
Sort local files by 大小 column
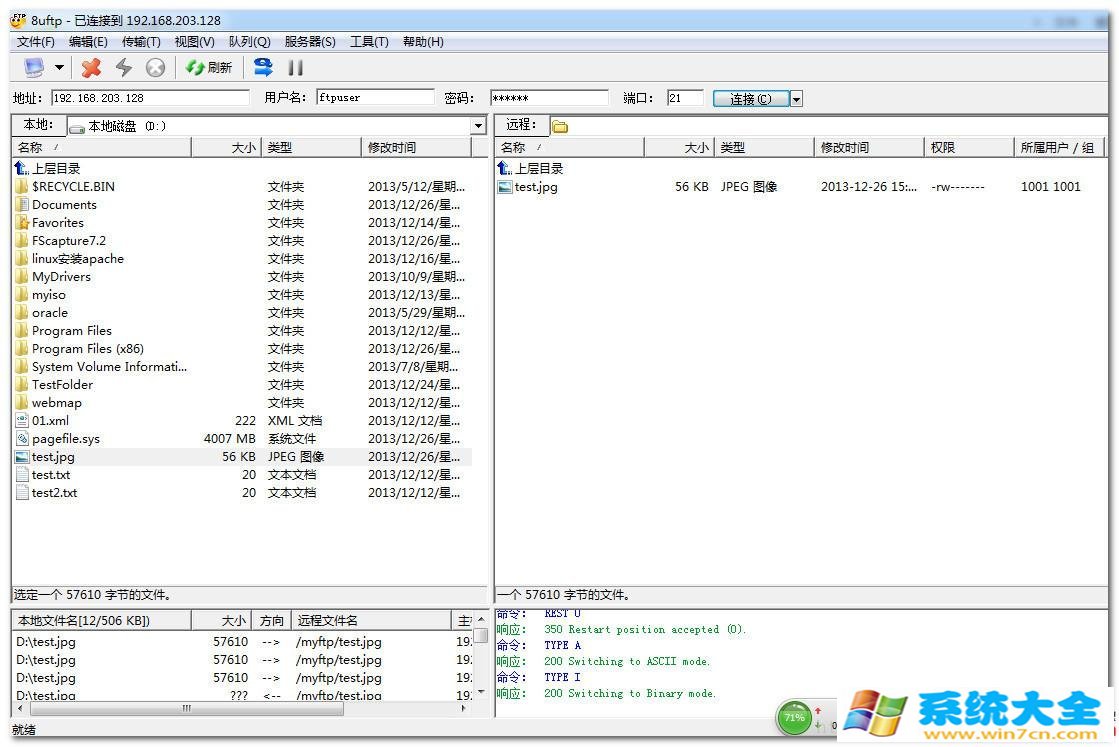coord(226,148)
